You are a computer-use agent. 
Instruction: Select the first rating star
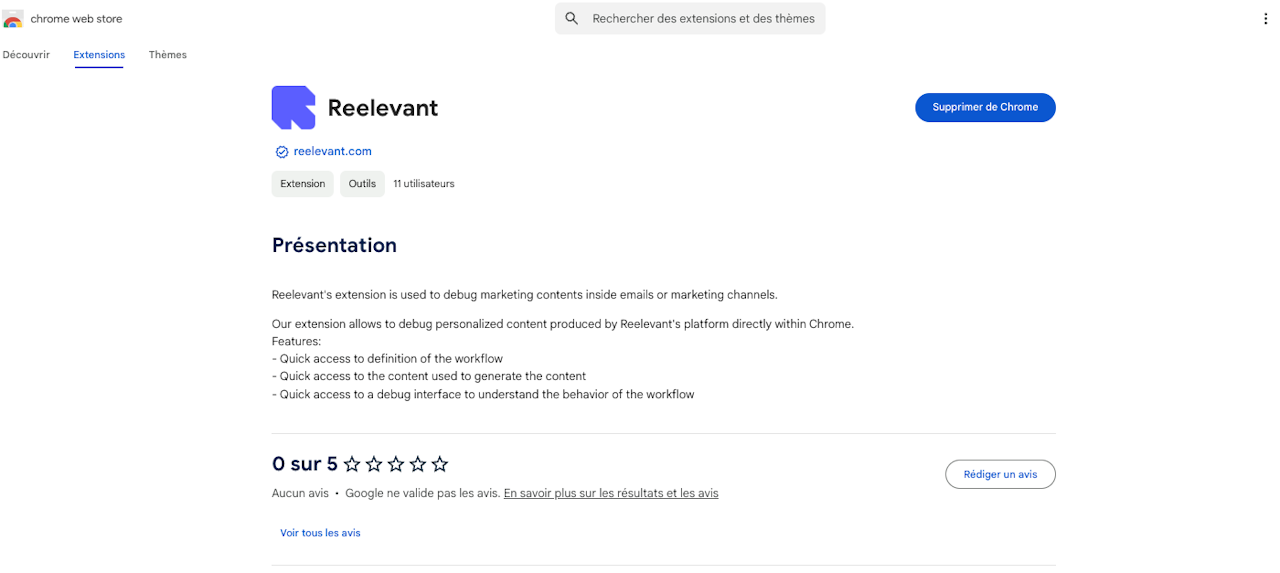[x=352, y=464]
